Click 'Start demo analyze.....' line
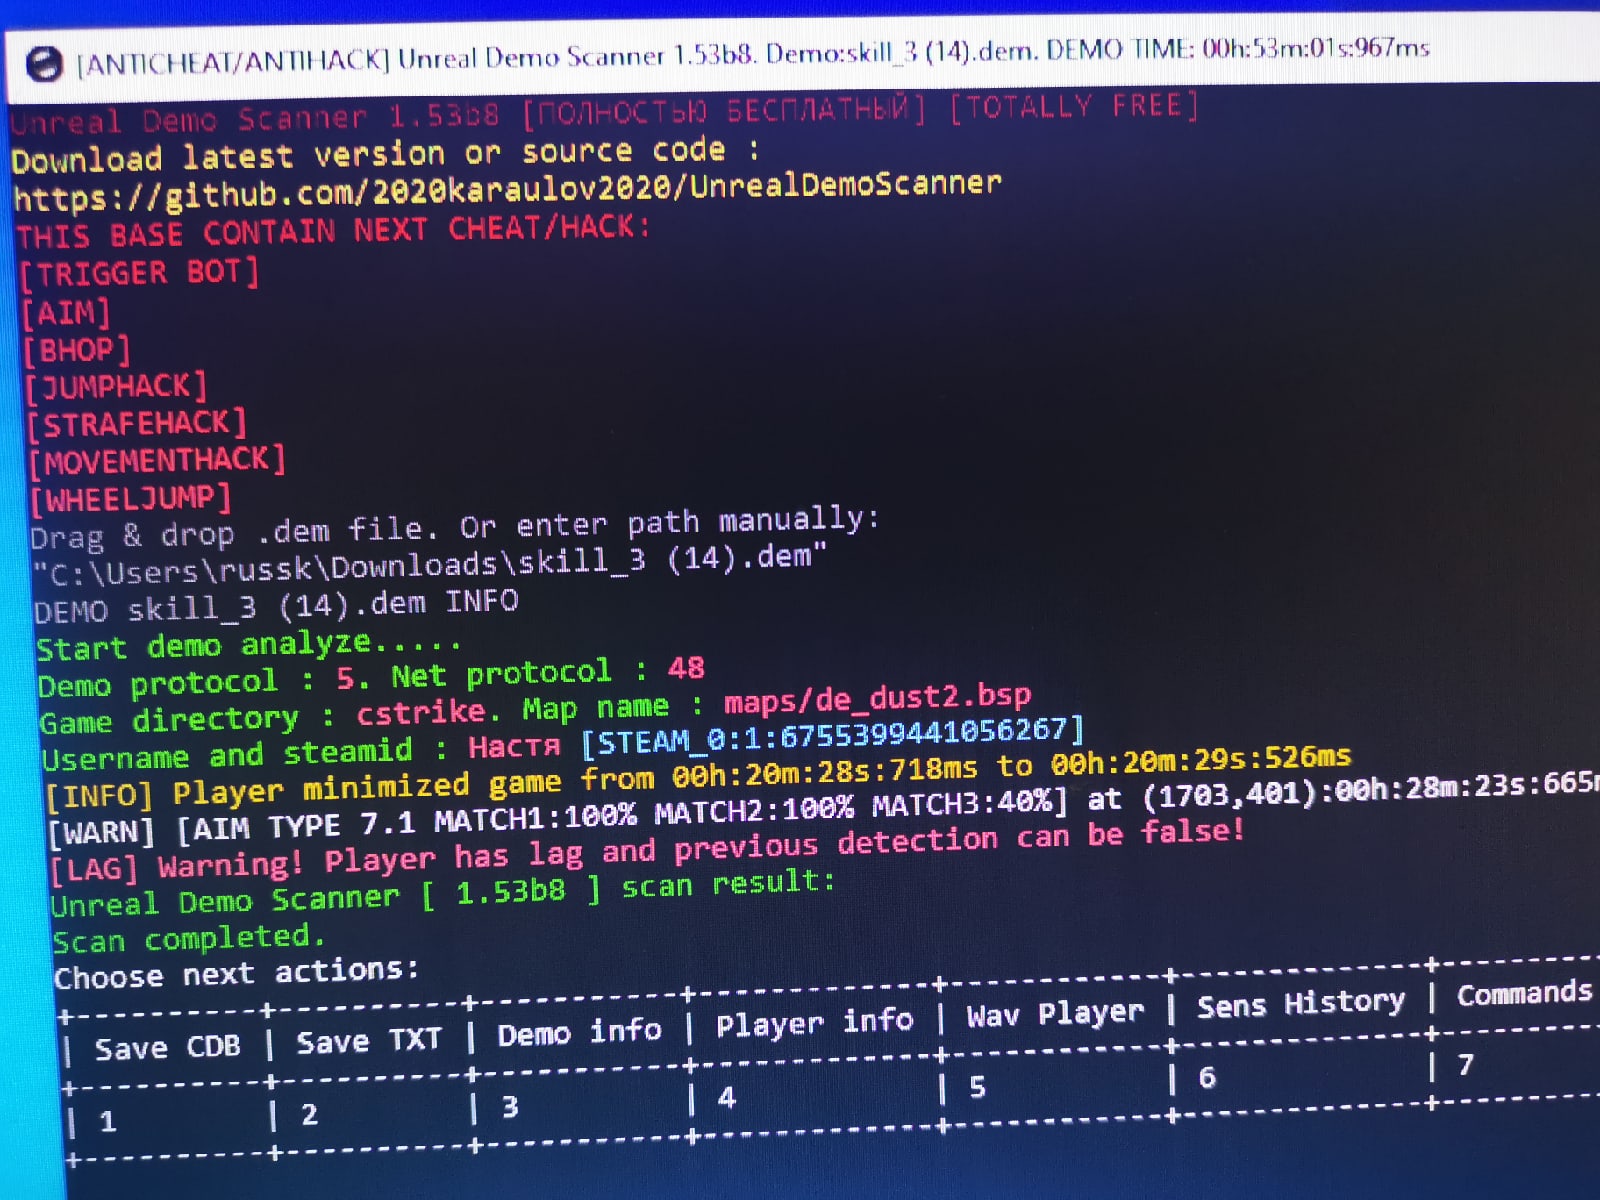 point(248,645)
